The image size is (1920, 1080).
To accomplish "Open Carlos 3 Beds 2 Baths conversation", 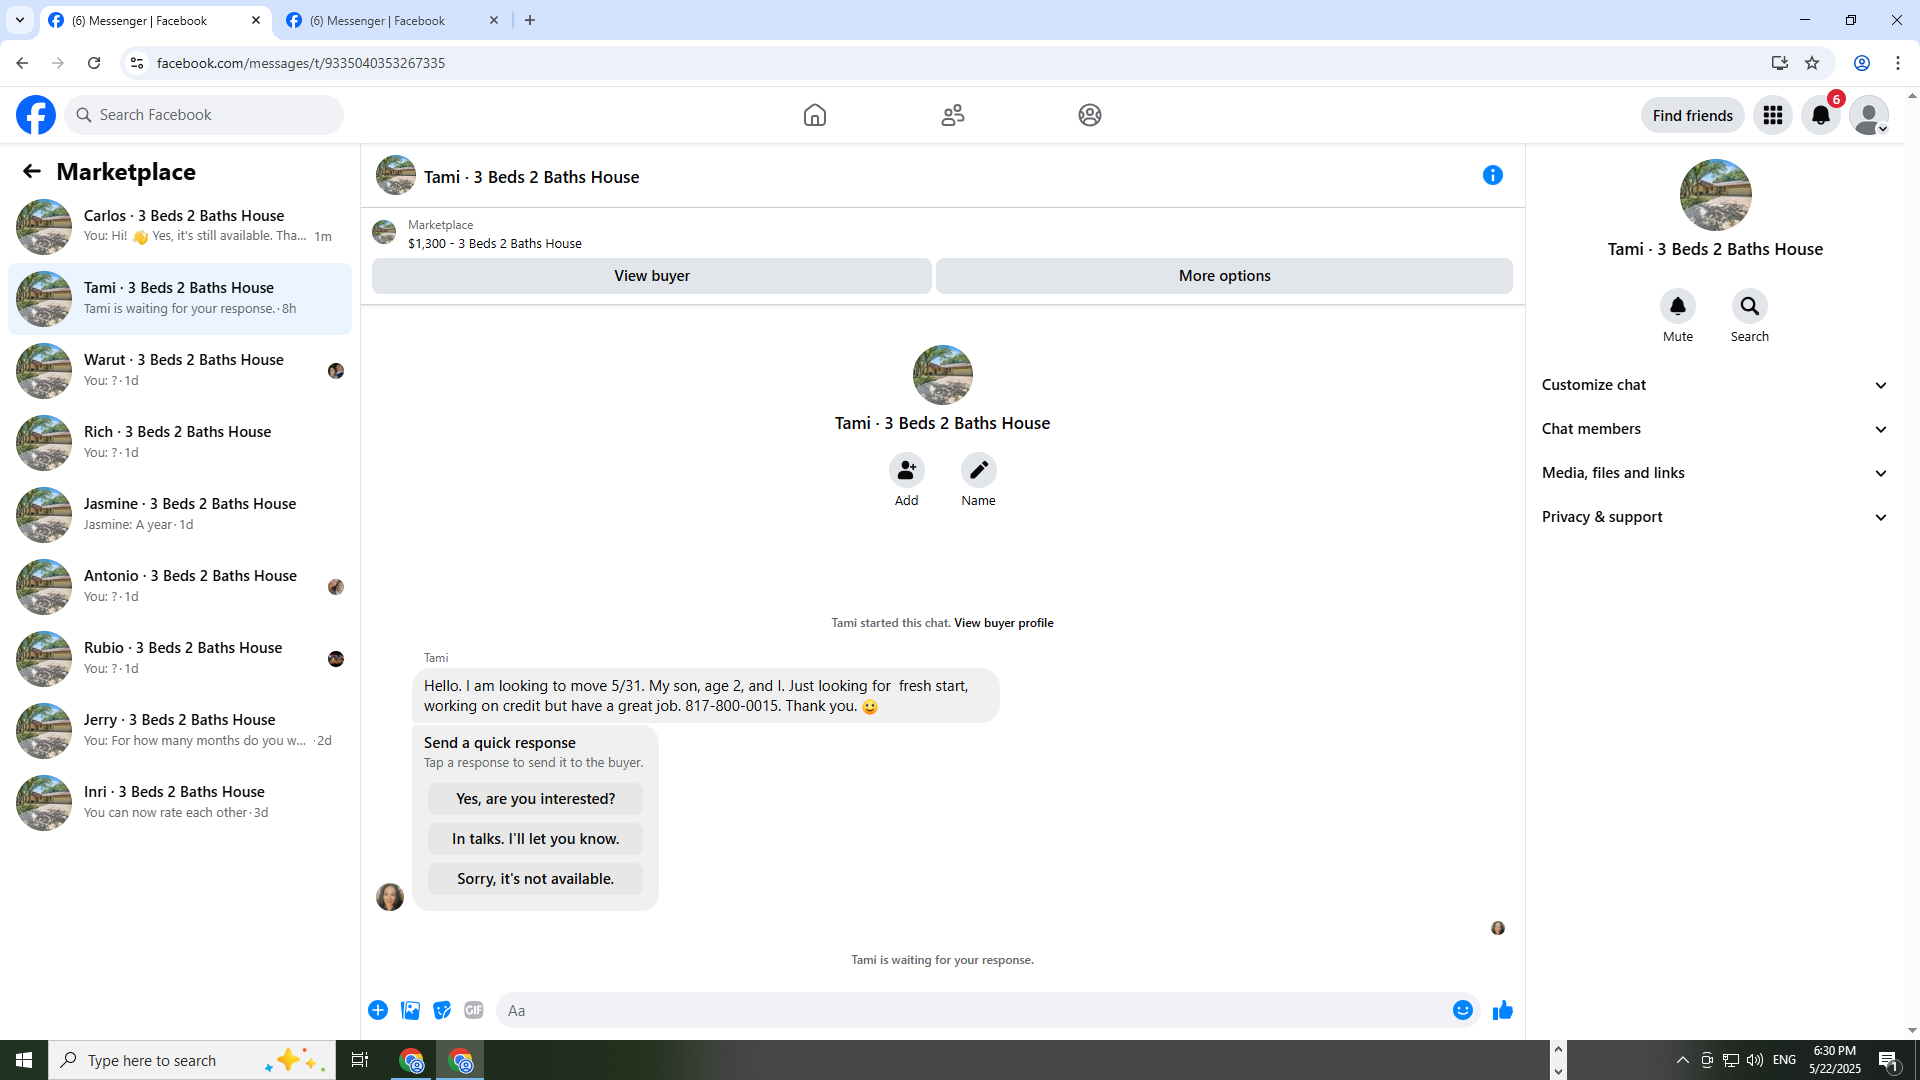I will (x=180, y=226).
